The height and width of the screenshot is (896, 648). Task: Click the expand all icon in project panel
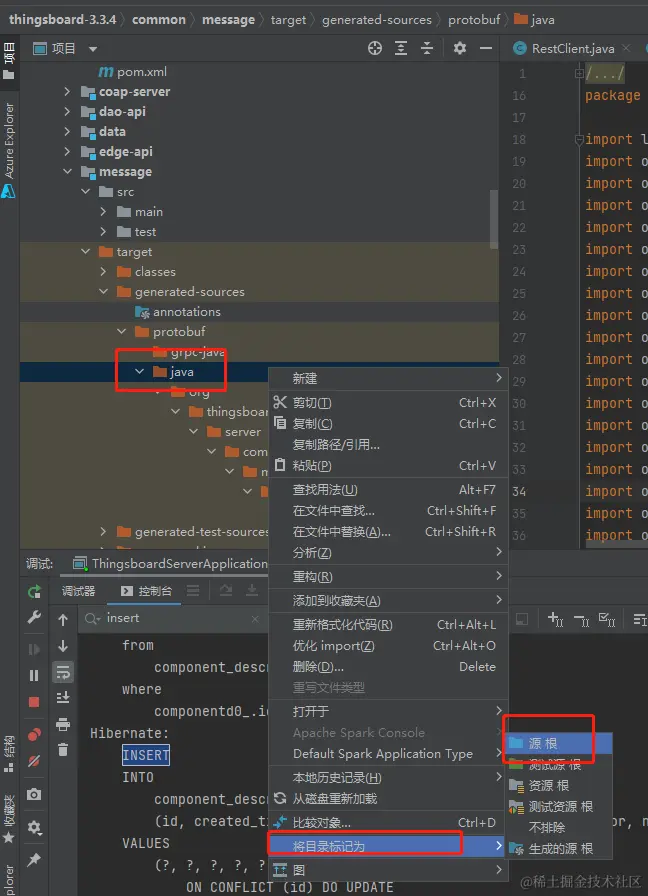click(x=401, y=49)
